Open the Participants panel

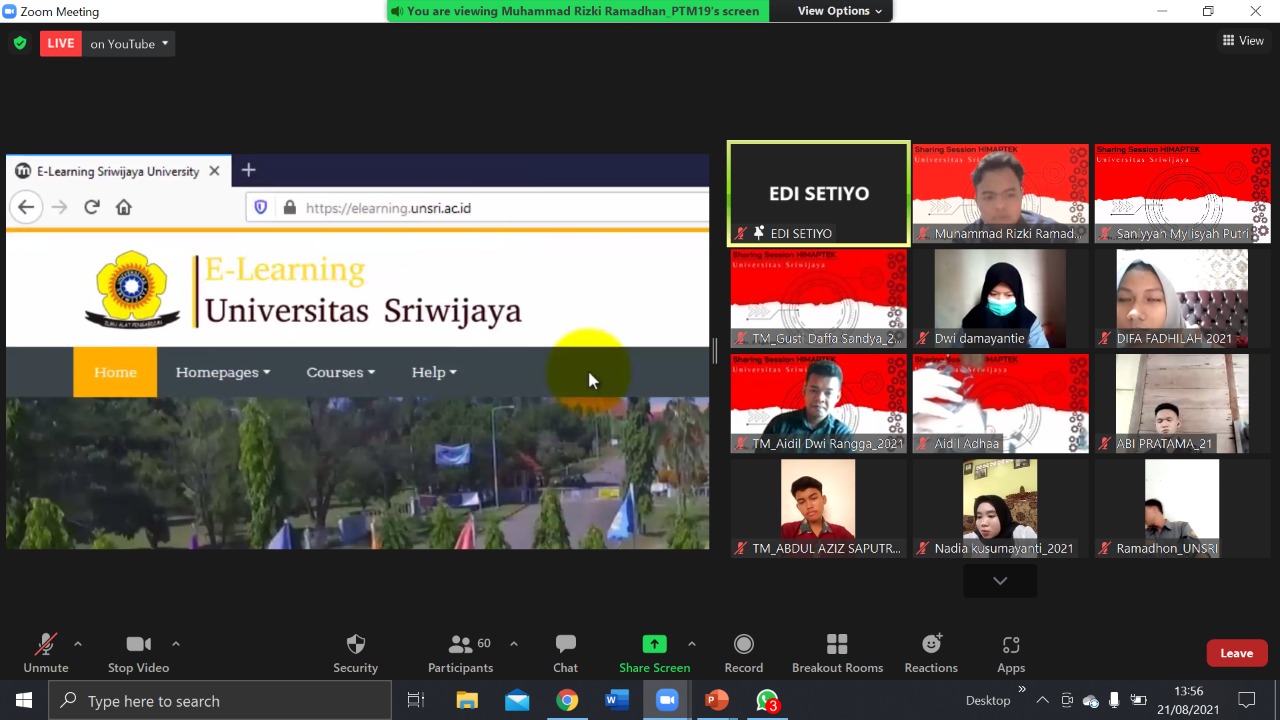(x=461, y=653)
